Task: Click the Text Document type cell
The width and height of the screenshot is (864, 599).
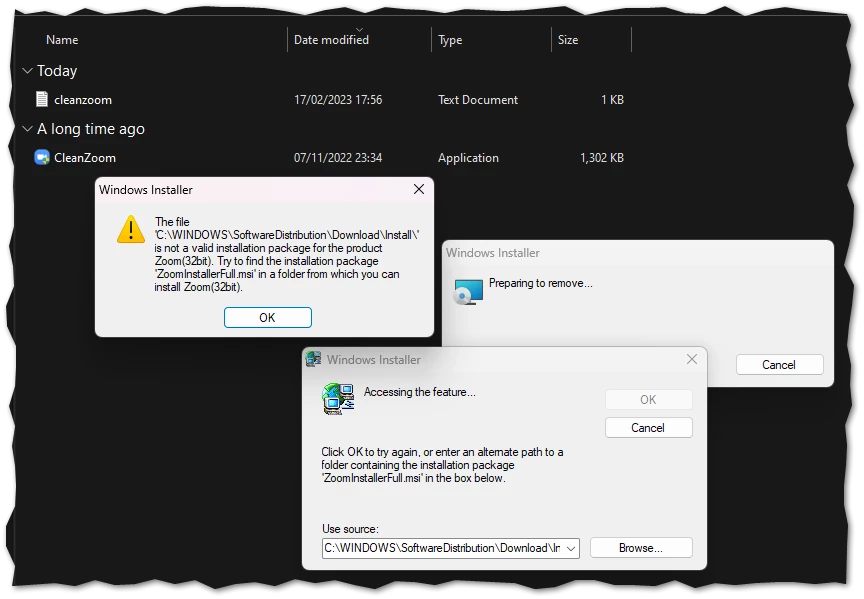Action: tap(478, 100)
